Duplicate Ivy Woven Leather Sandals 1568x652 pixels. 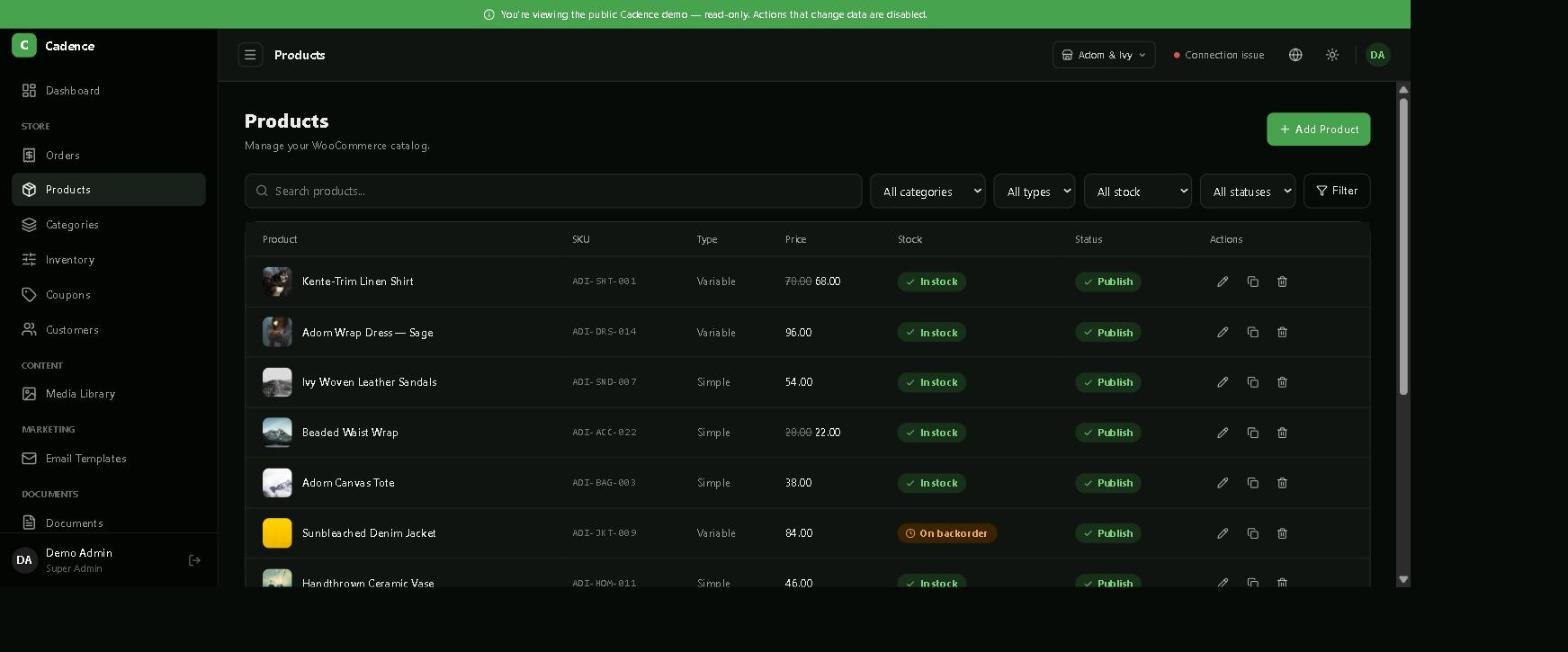[1252, 382]
